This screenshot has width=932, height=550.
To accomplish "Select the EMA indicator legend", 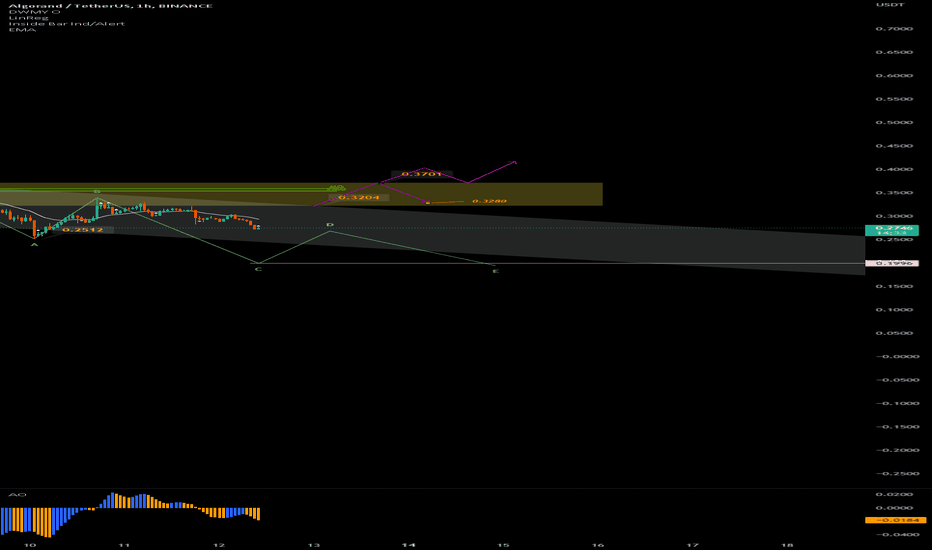I will (22, 29).
